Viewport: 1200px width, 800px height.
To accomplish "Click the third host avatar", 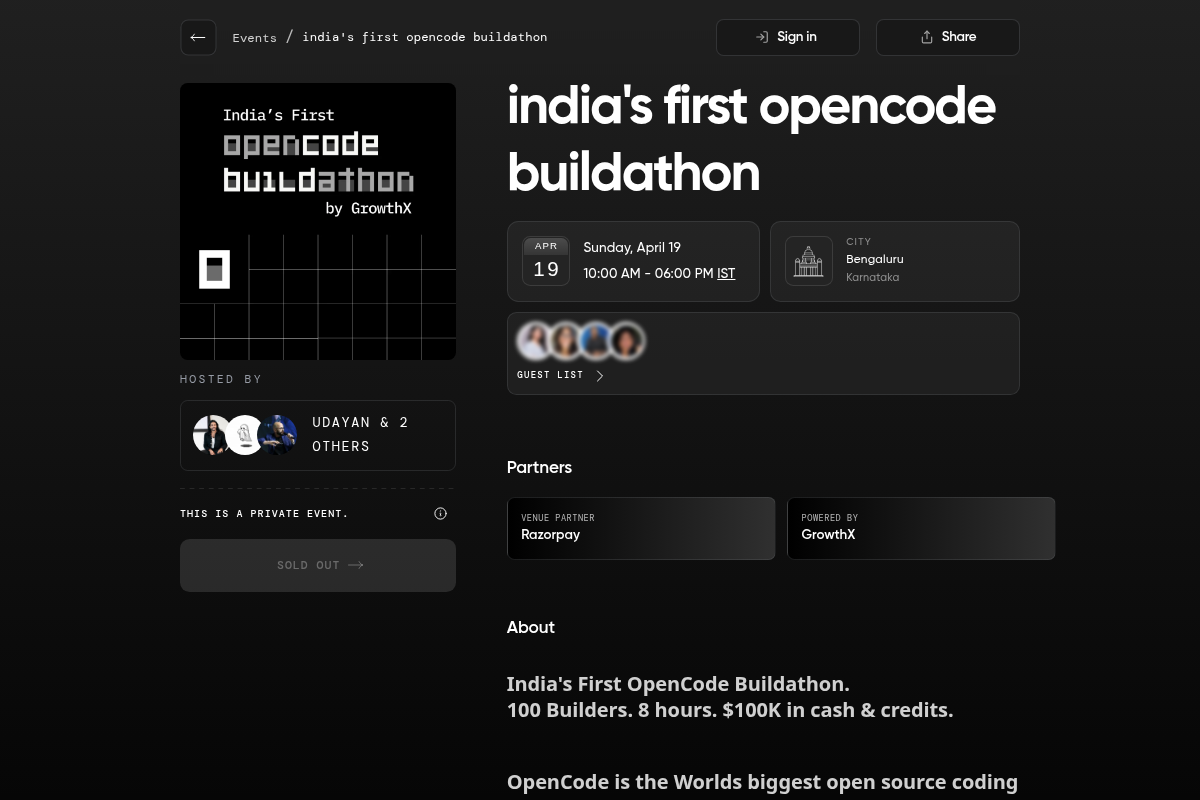I will [x=277, y=435].
